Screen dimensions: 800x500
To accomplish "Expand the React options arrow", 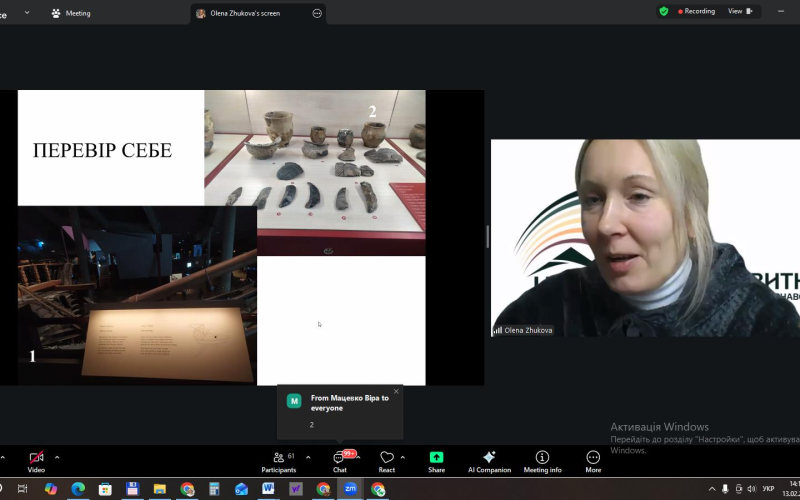I will click(403, 457).
